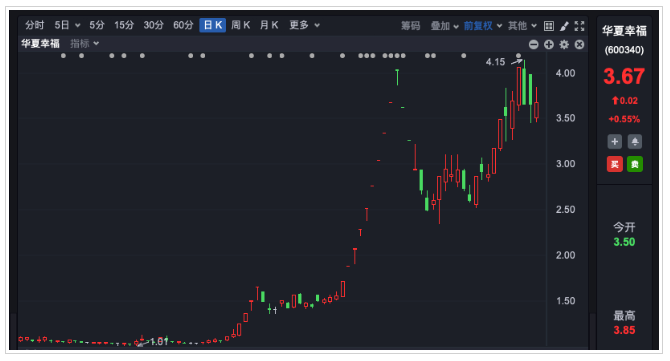Open the 更多 more periods dropdown

304,25
